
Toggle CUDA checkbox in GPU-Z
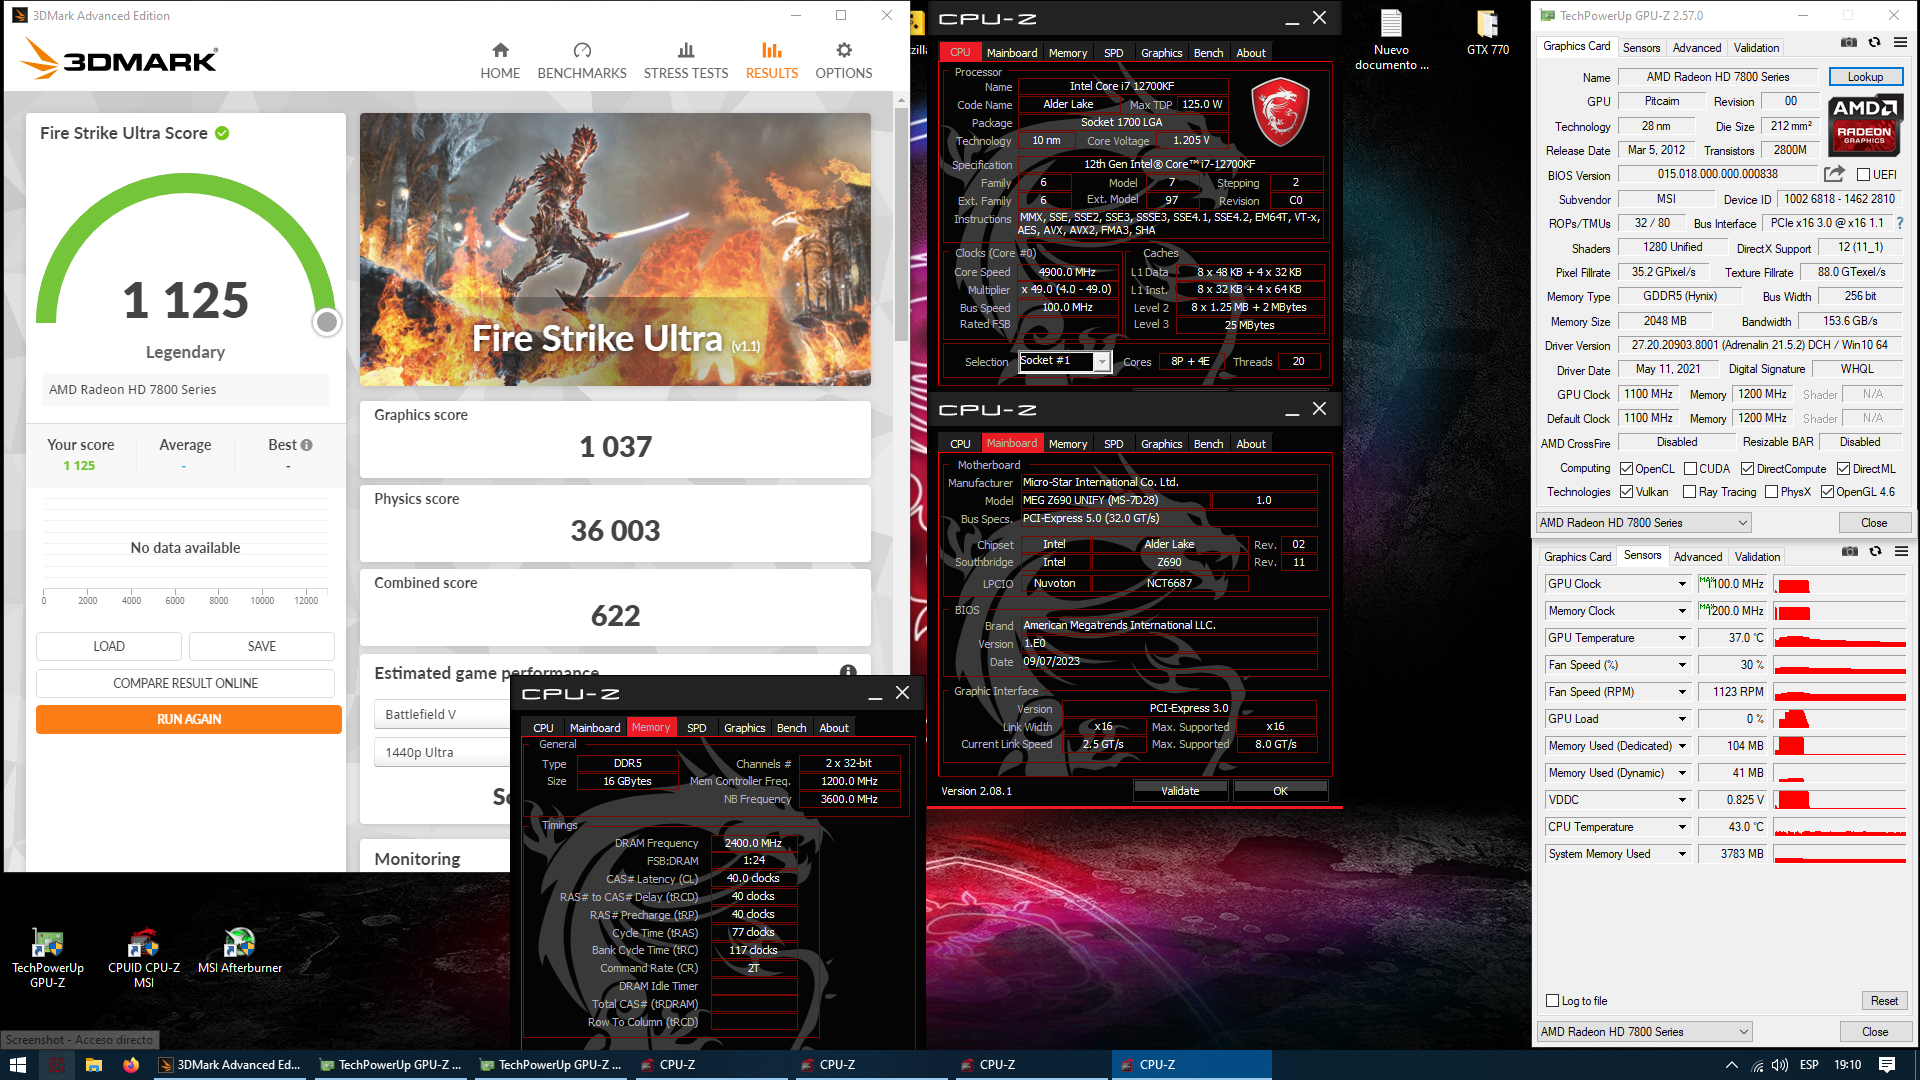point(1690,469)
